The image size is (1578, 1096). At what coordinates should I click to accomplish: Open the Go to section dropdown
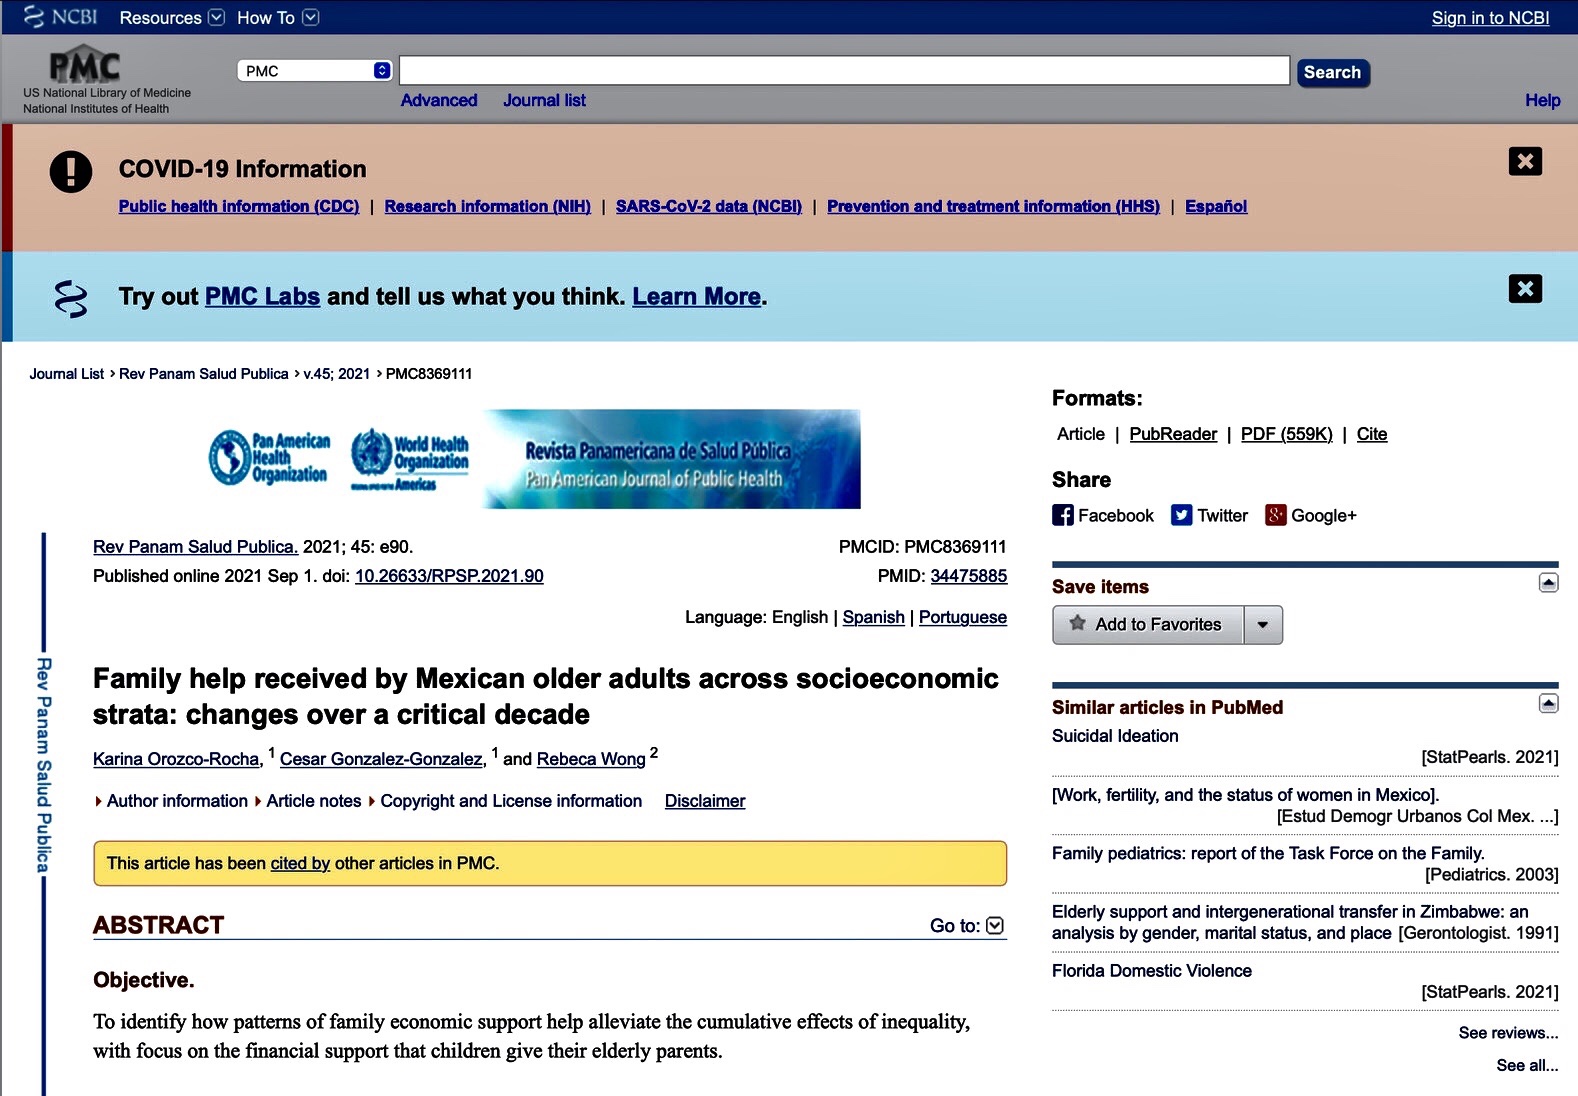point(994,926)
